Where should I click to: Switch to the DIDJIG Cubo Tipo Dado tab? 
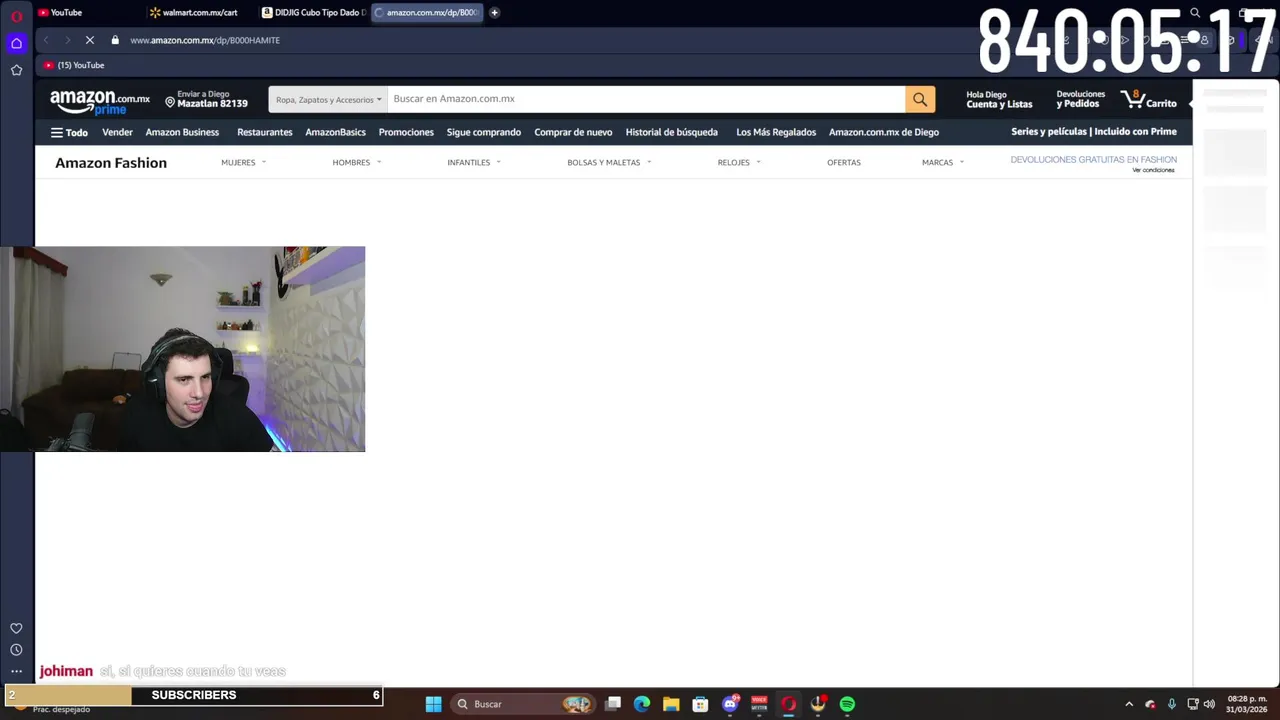tap(313, 13)
